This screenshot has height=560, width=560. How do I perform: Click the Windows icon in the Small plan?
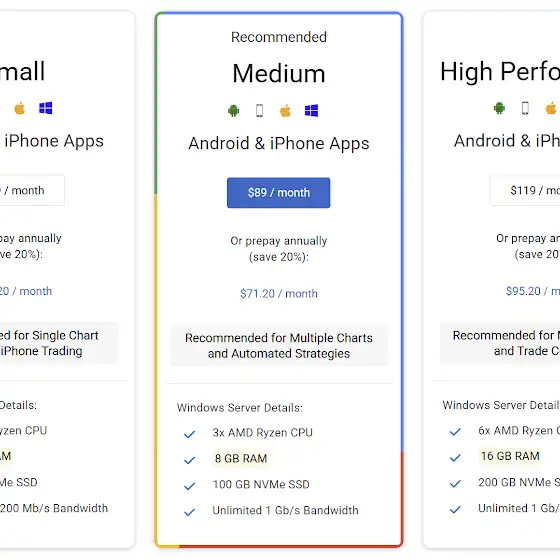coord(46,108)
